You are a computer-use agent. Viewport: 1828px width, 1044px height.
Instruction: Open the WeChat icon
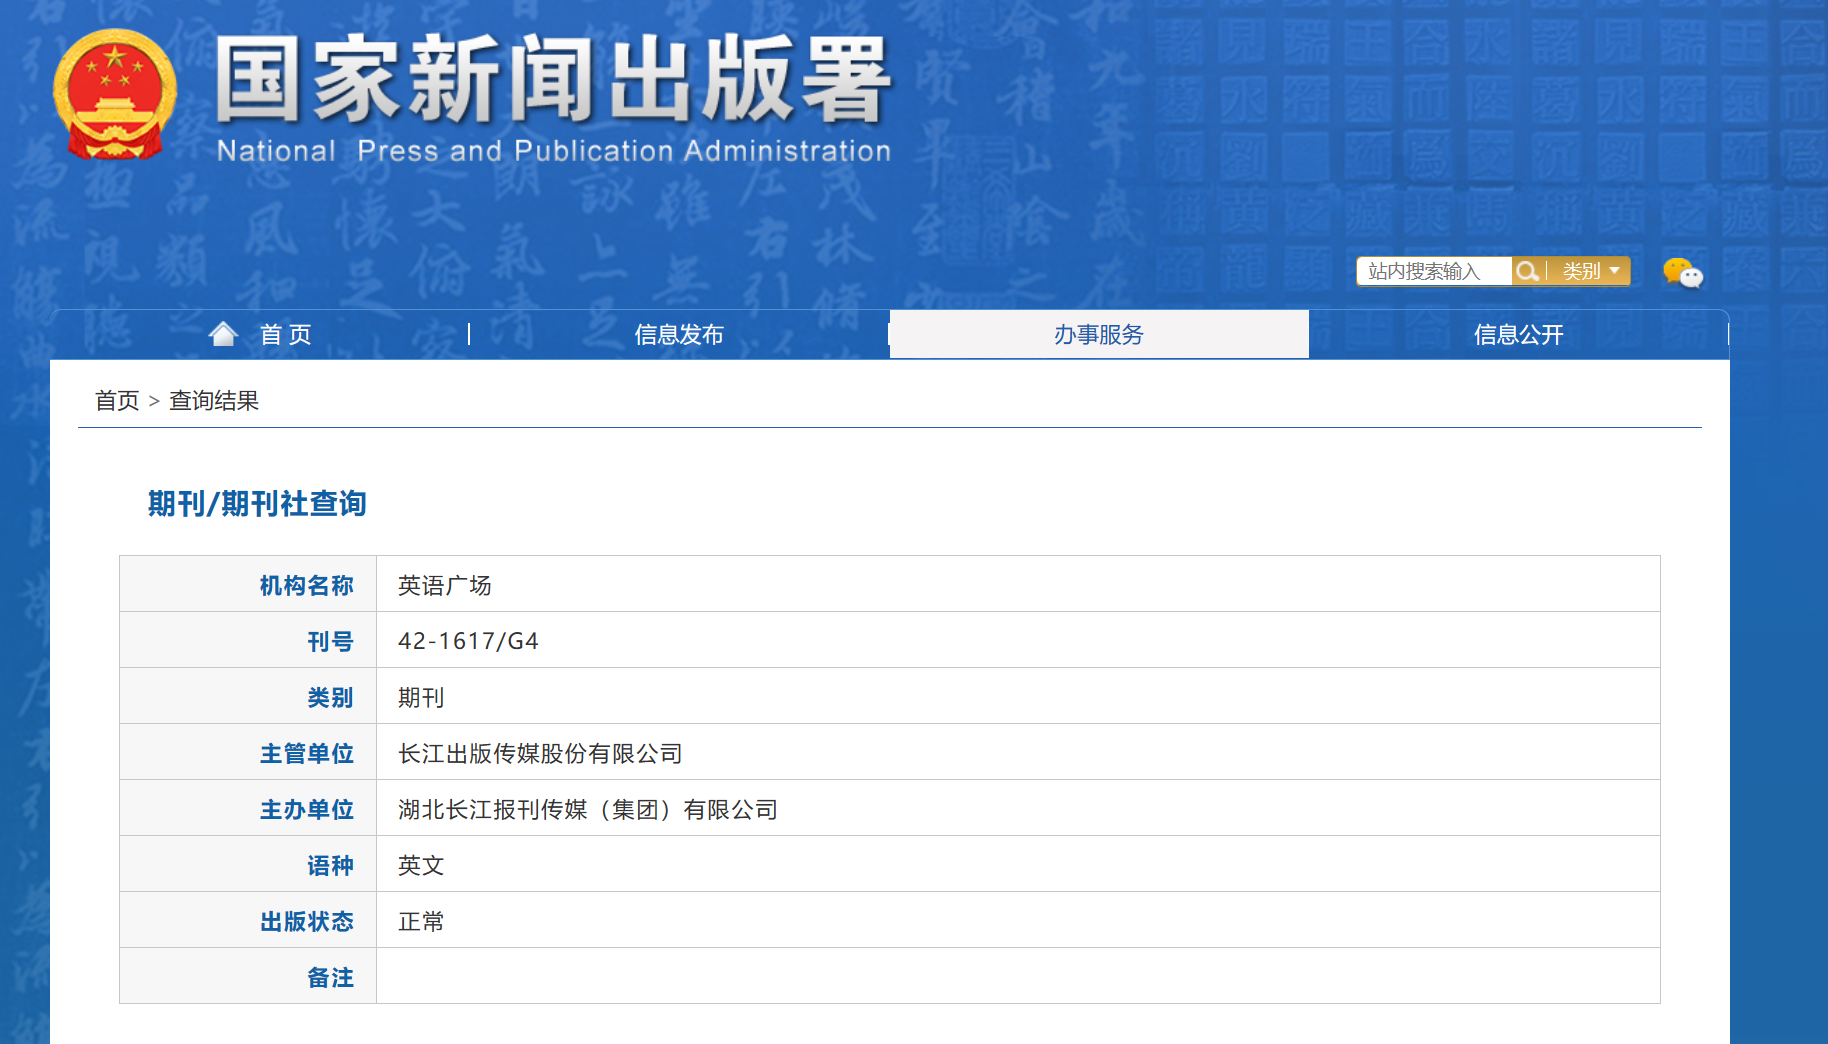click(1683, 272)
